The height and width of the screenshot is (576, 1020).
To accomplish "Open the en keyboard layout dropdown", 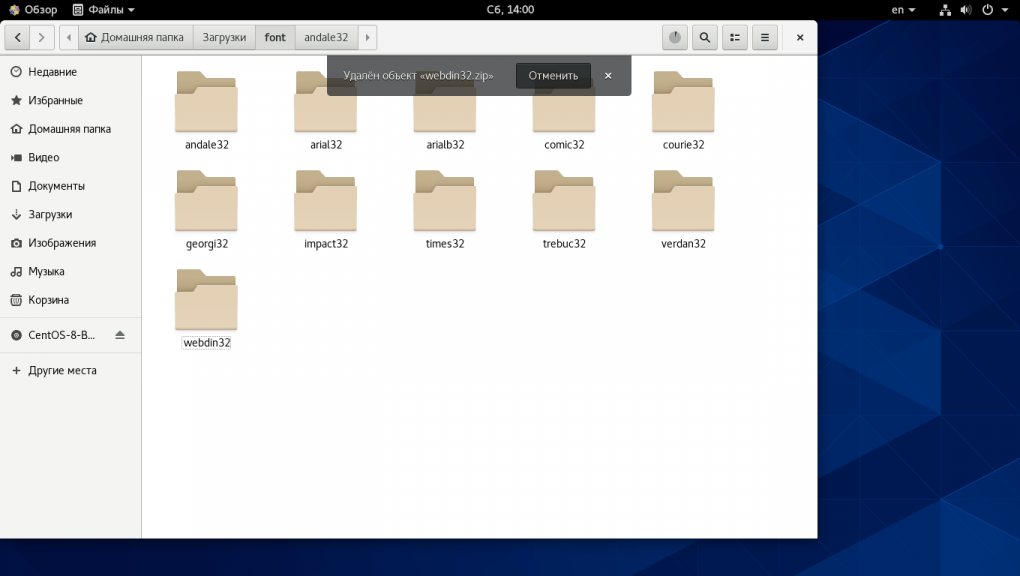I will click(x=903, y=10).
